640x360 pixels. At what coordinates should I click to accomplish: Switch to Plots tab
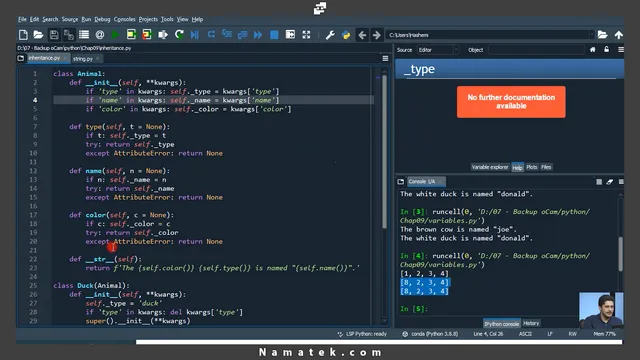tap(531, 167)
